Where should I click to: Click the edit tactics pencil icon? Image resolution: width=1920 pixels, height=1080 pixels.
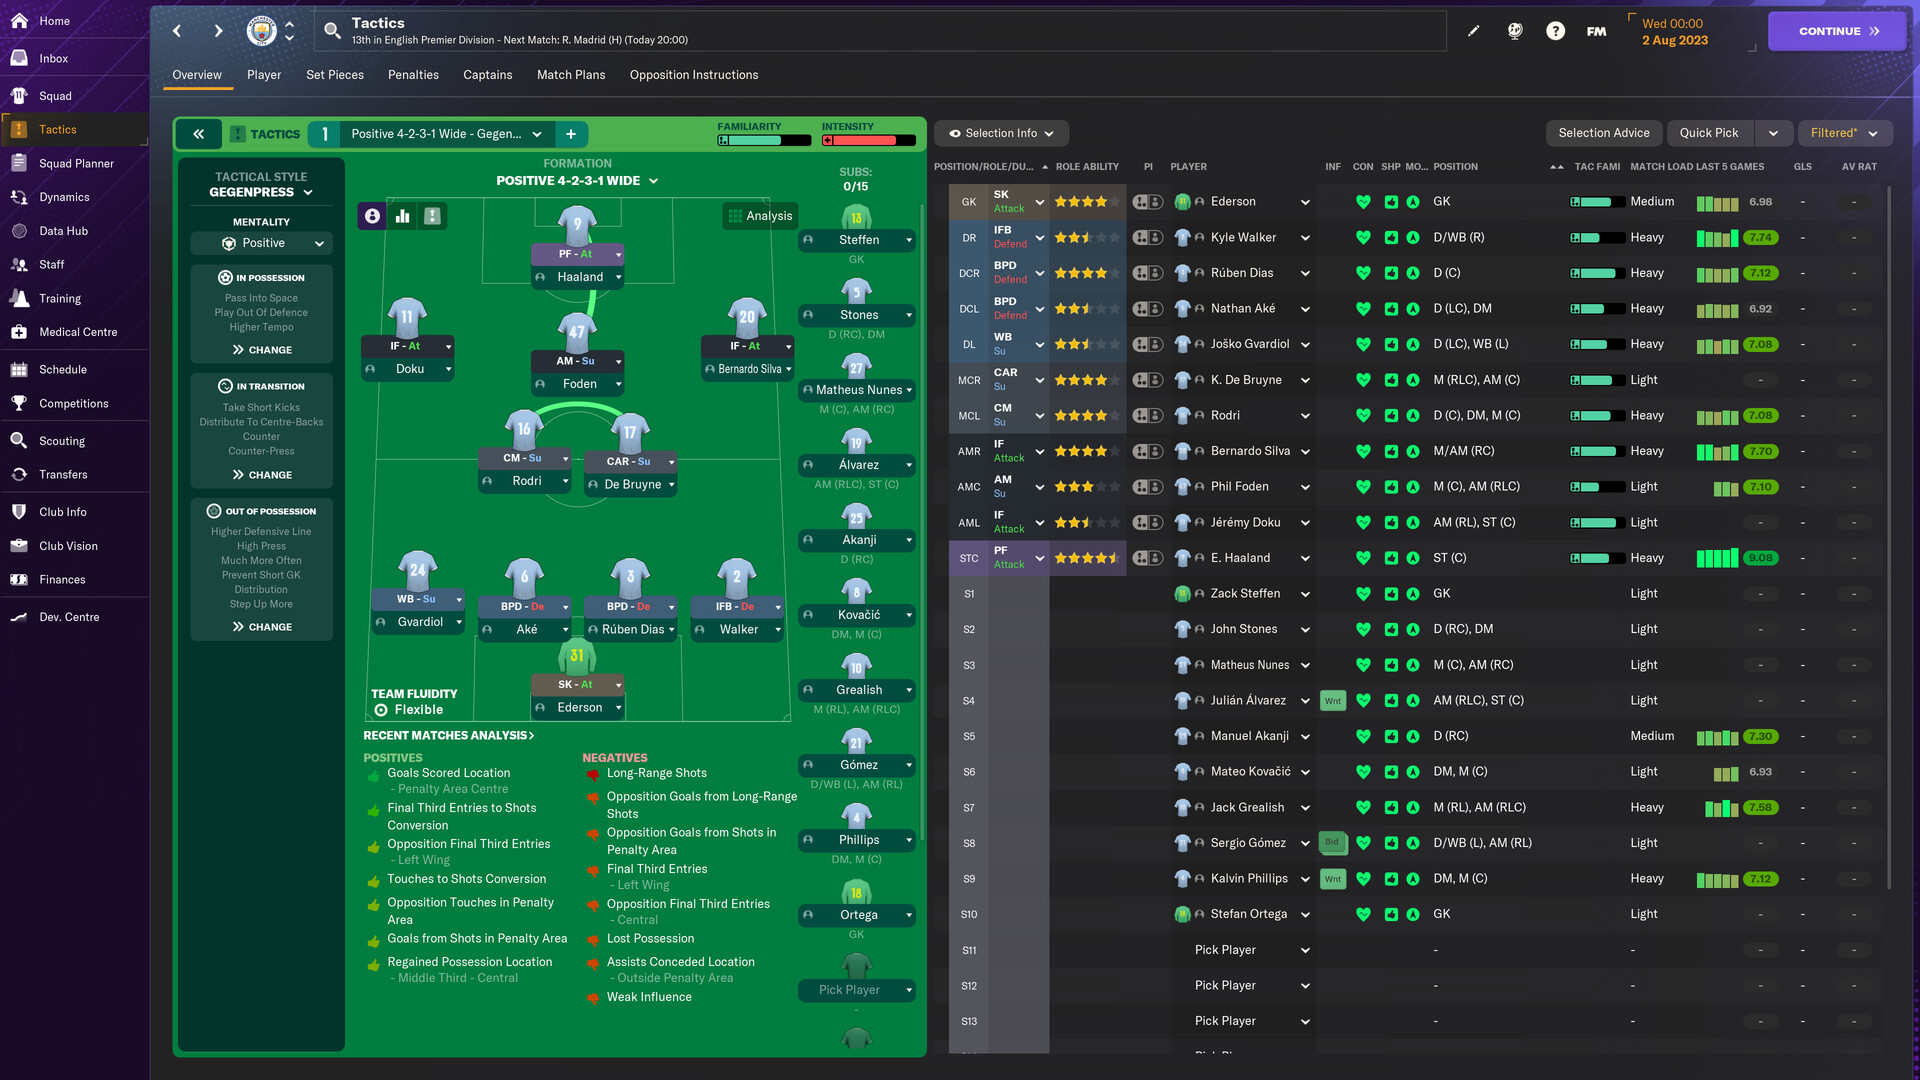pyautogui.click(x=1473, y=30)
